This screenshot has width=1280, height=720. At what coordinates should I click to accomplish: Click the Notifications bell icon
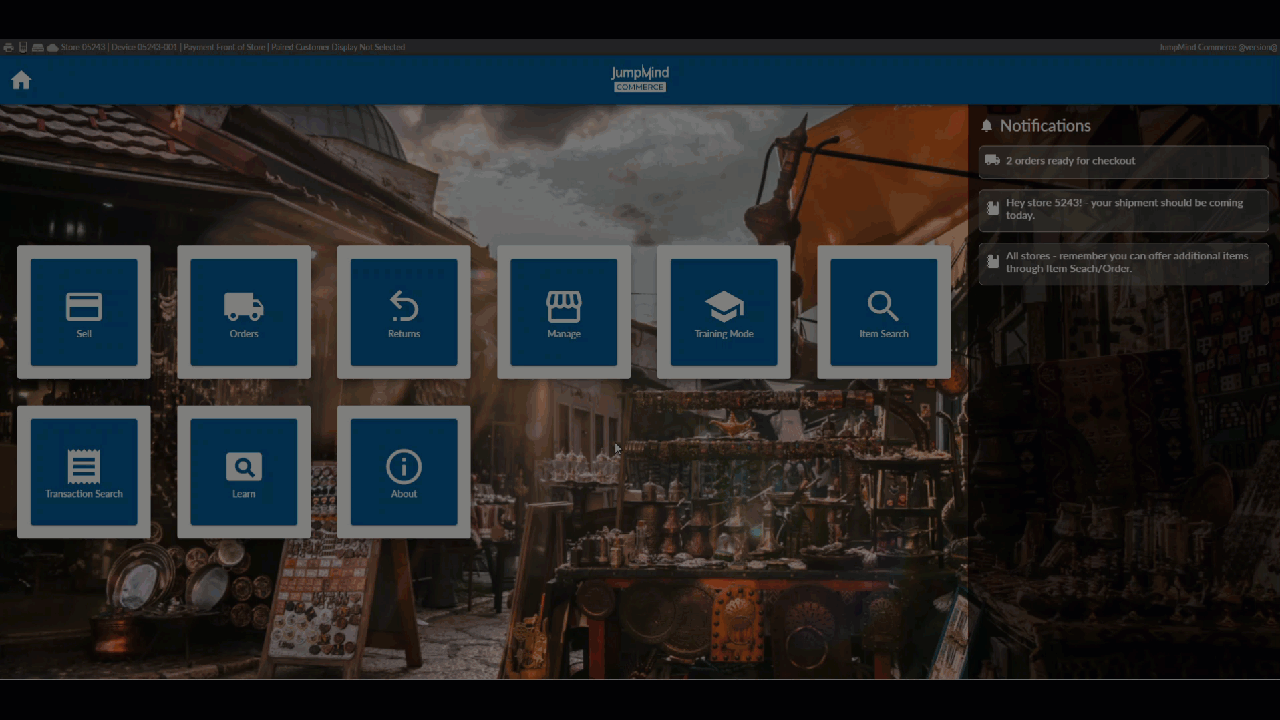[987, 126]
